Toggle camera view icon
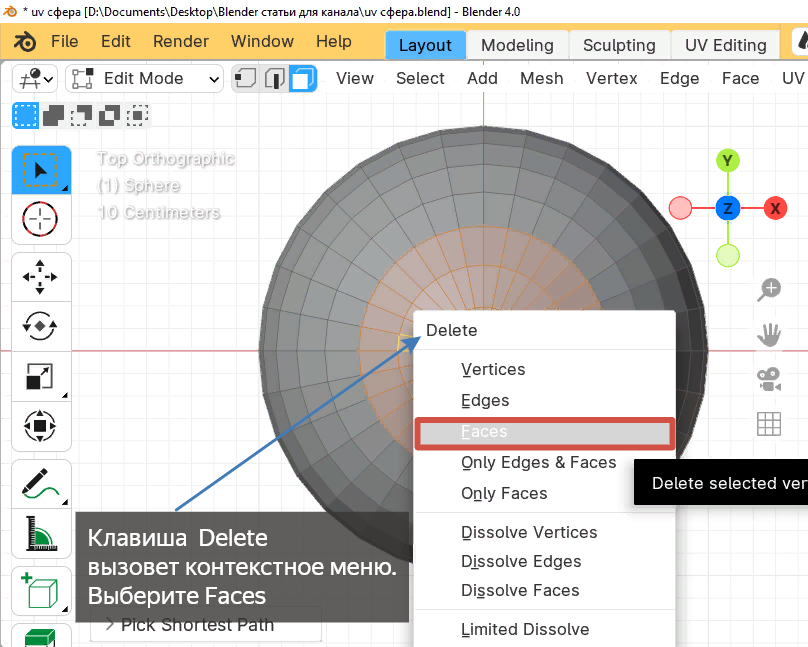Image resolution: width=808 pixels, height=647 pixels. pos(769,380)
